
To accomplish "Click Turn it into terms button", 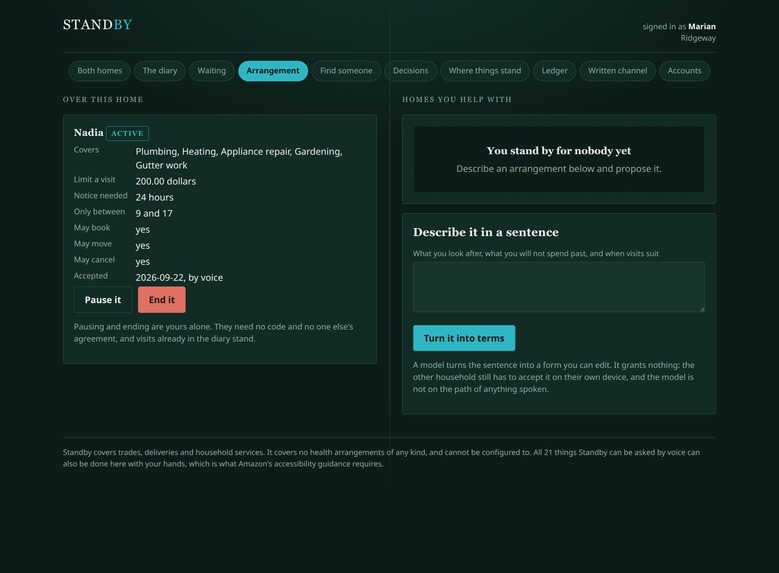I will pos(464,338).
